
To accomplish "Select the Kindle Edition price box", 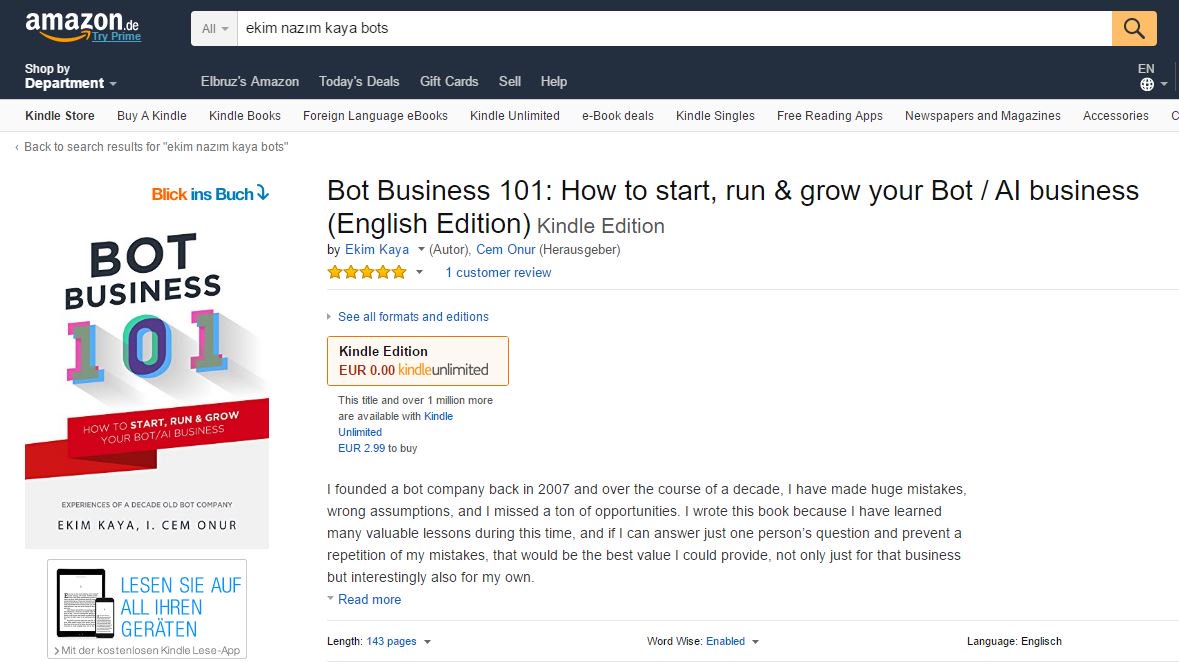I will pos(417,361).
